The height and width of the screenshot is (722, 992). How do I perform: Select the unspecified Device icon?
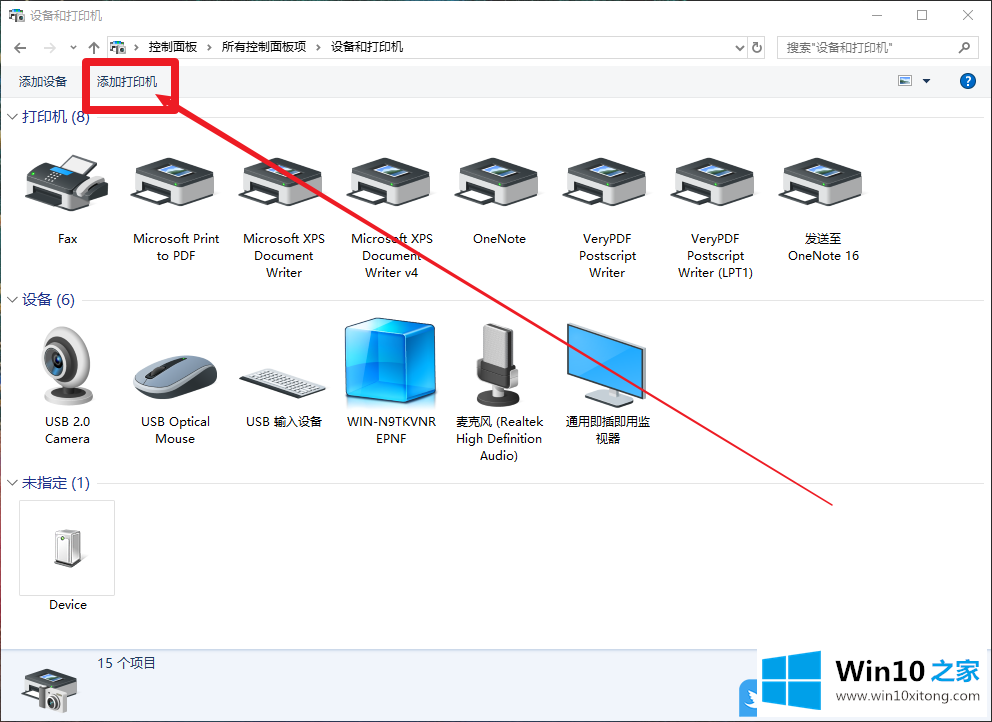click(x=68, y=548)
